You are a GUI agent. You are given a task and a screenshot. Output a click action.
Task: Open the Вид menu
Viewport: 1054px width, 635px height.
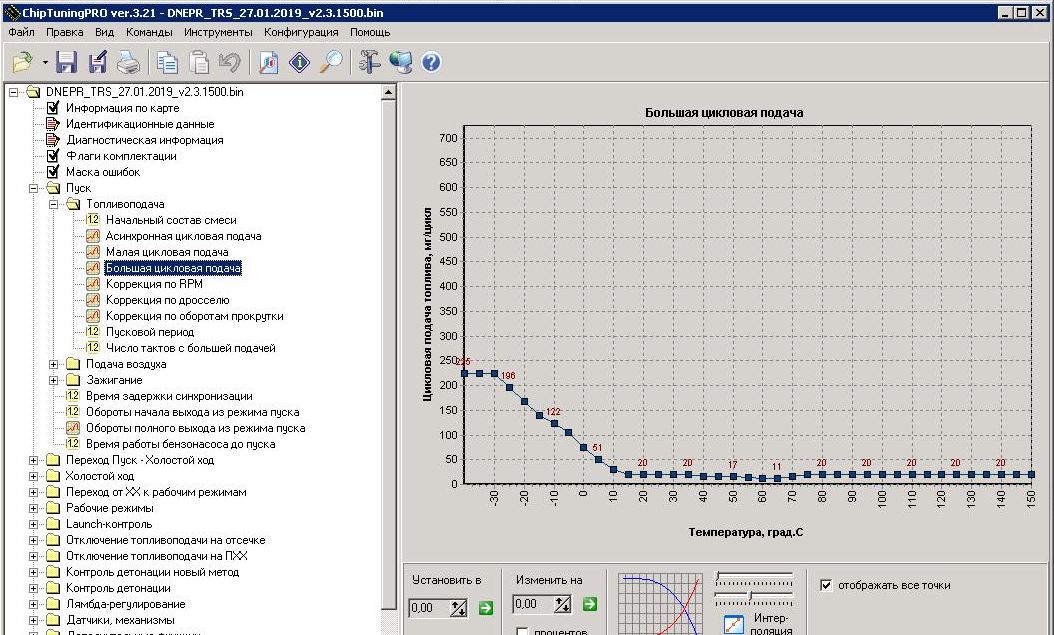(x=104, y=32)
